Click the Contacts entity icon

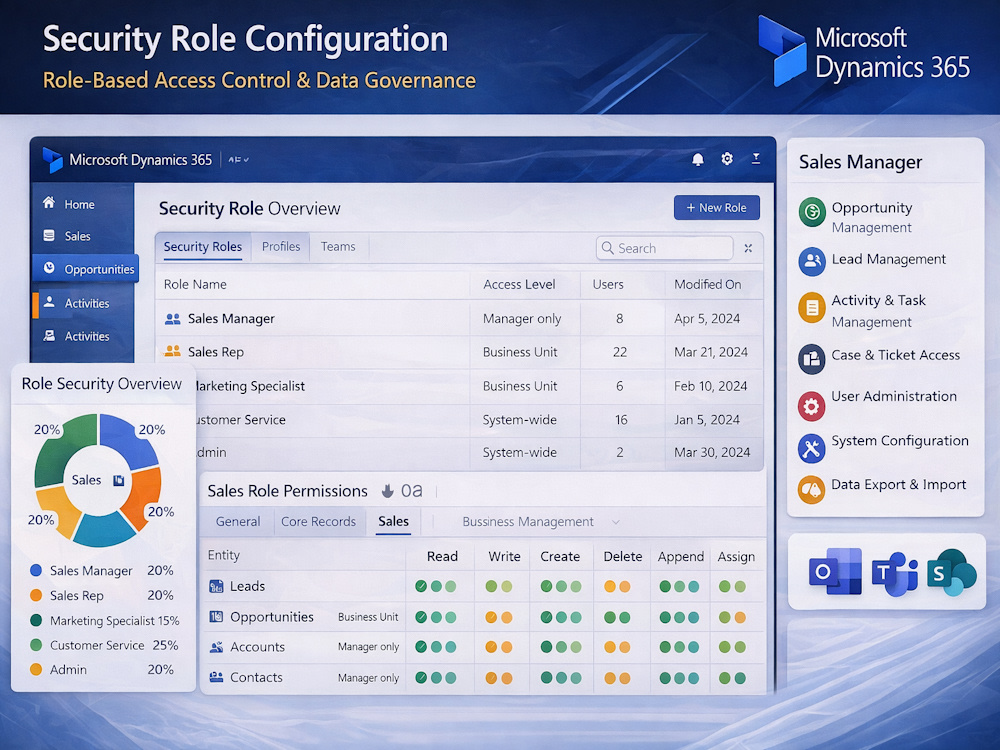pos(216,677)
